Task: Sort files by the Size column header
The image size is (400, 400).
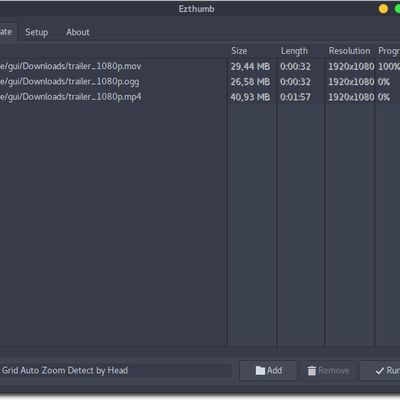Action: point(239,51)
